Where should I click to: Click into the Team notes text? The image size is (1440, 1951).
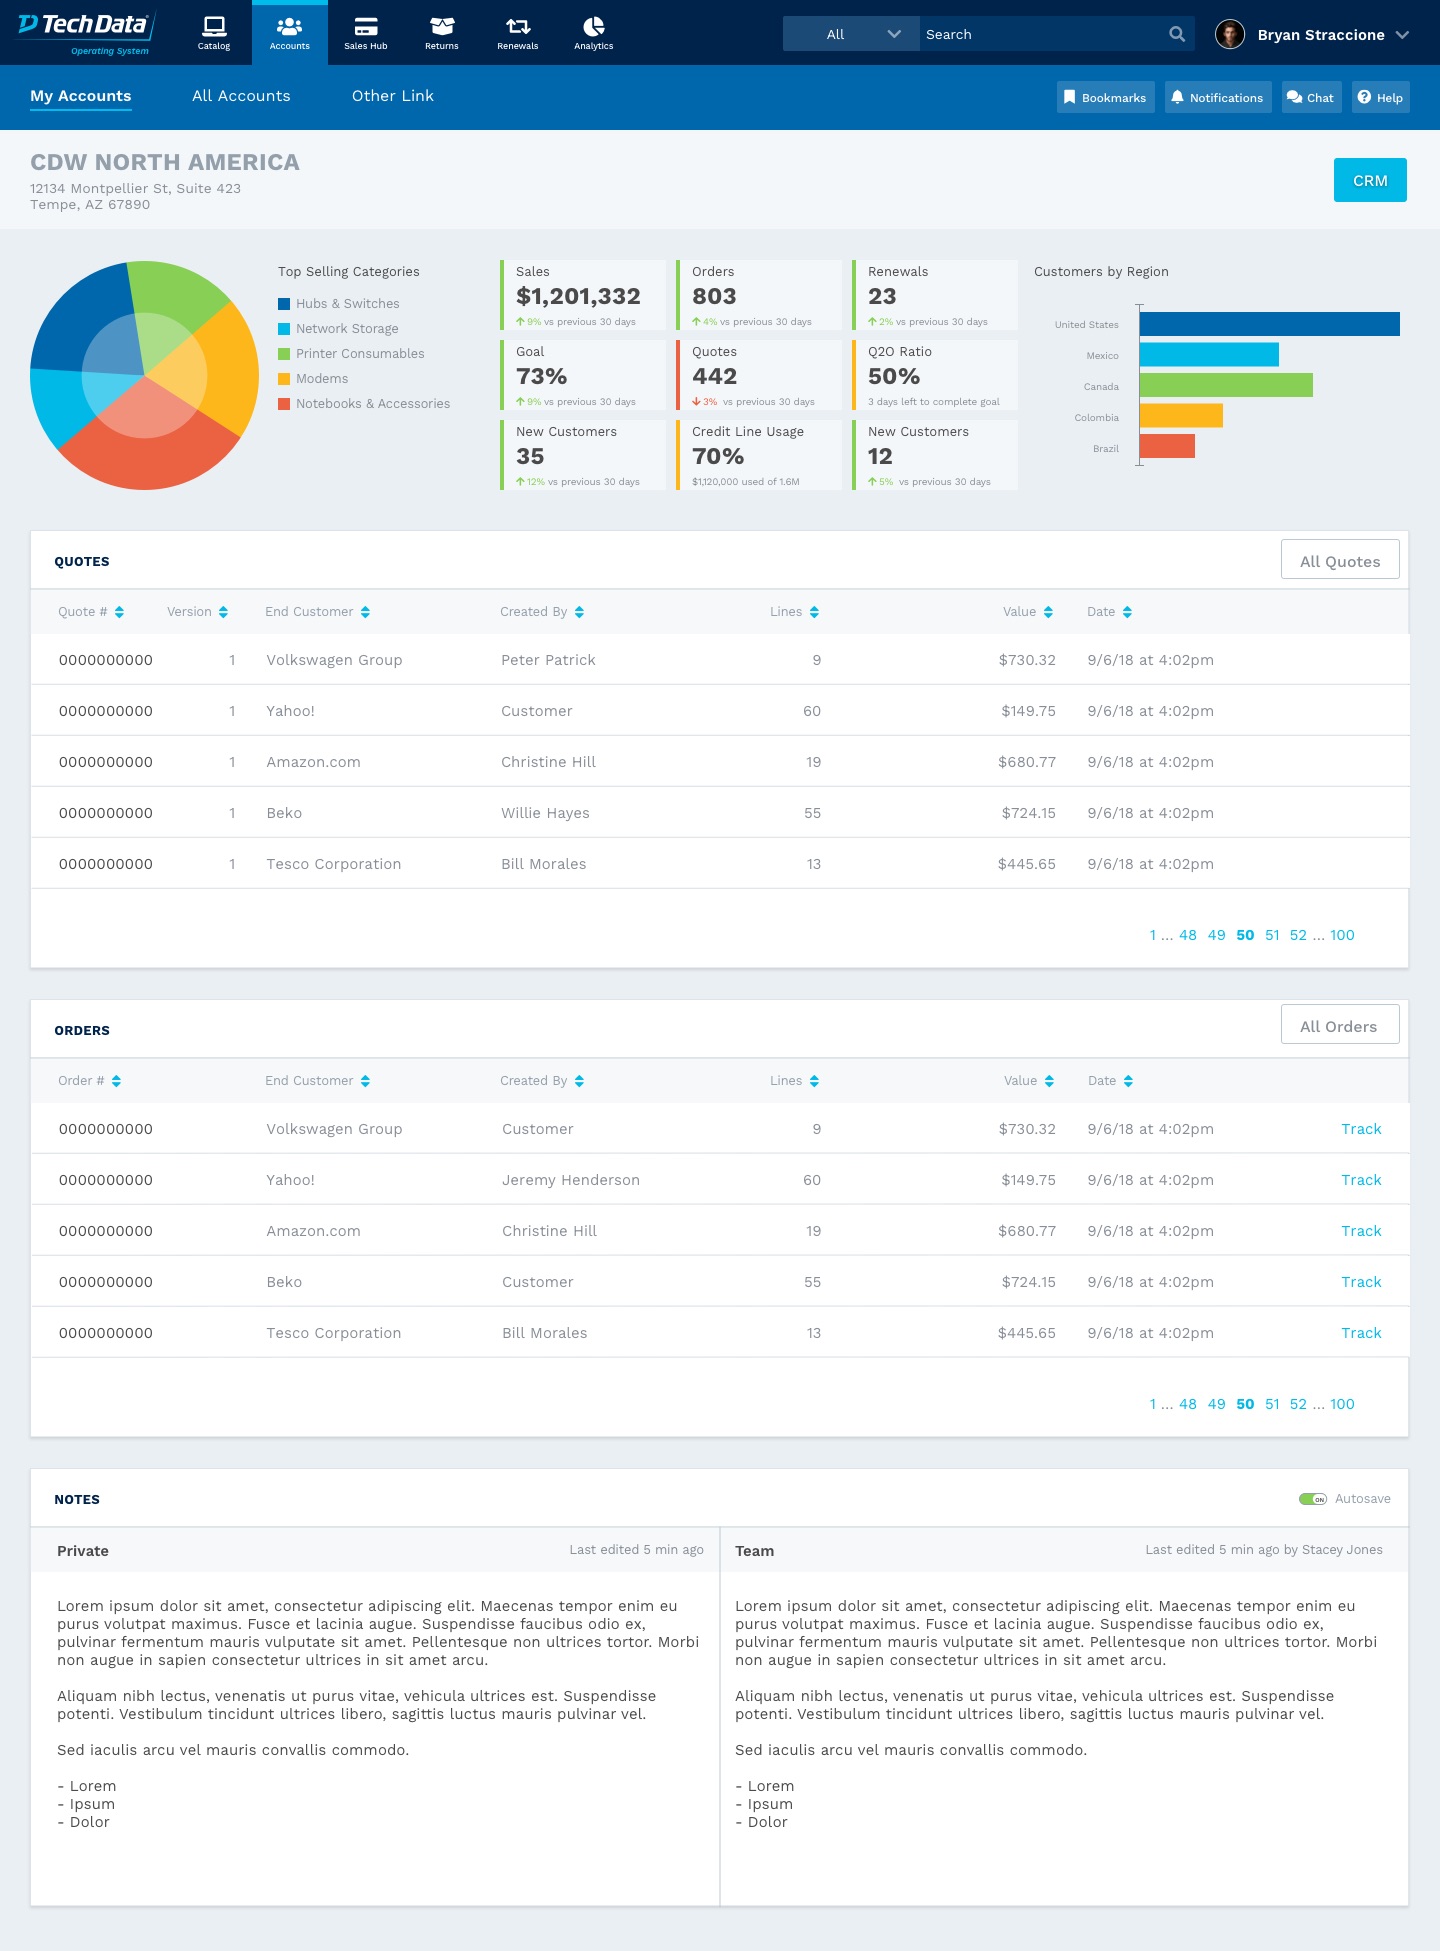coord(1056,1713)
